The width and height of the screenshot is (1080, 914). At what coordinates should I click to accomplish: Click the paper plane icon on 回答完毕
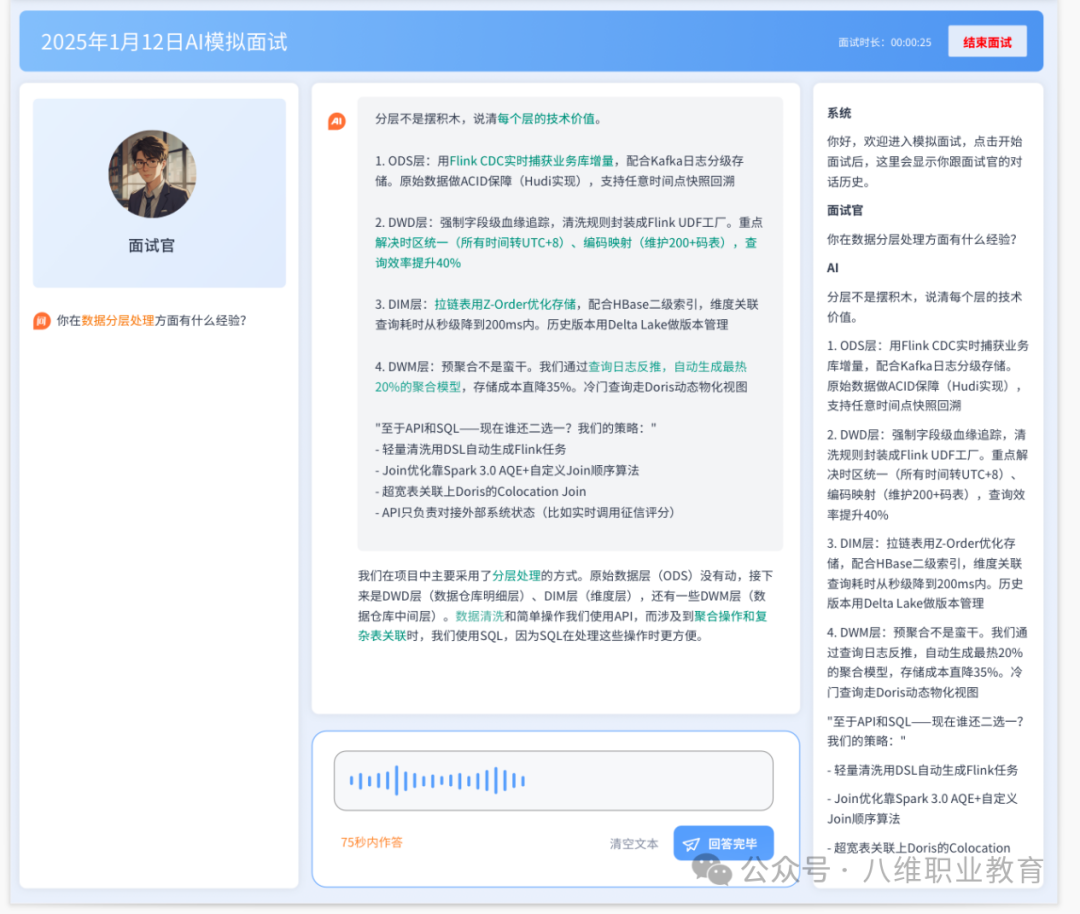click(x=691, y=844)
